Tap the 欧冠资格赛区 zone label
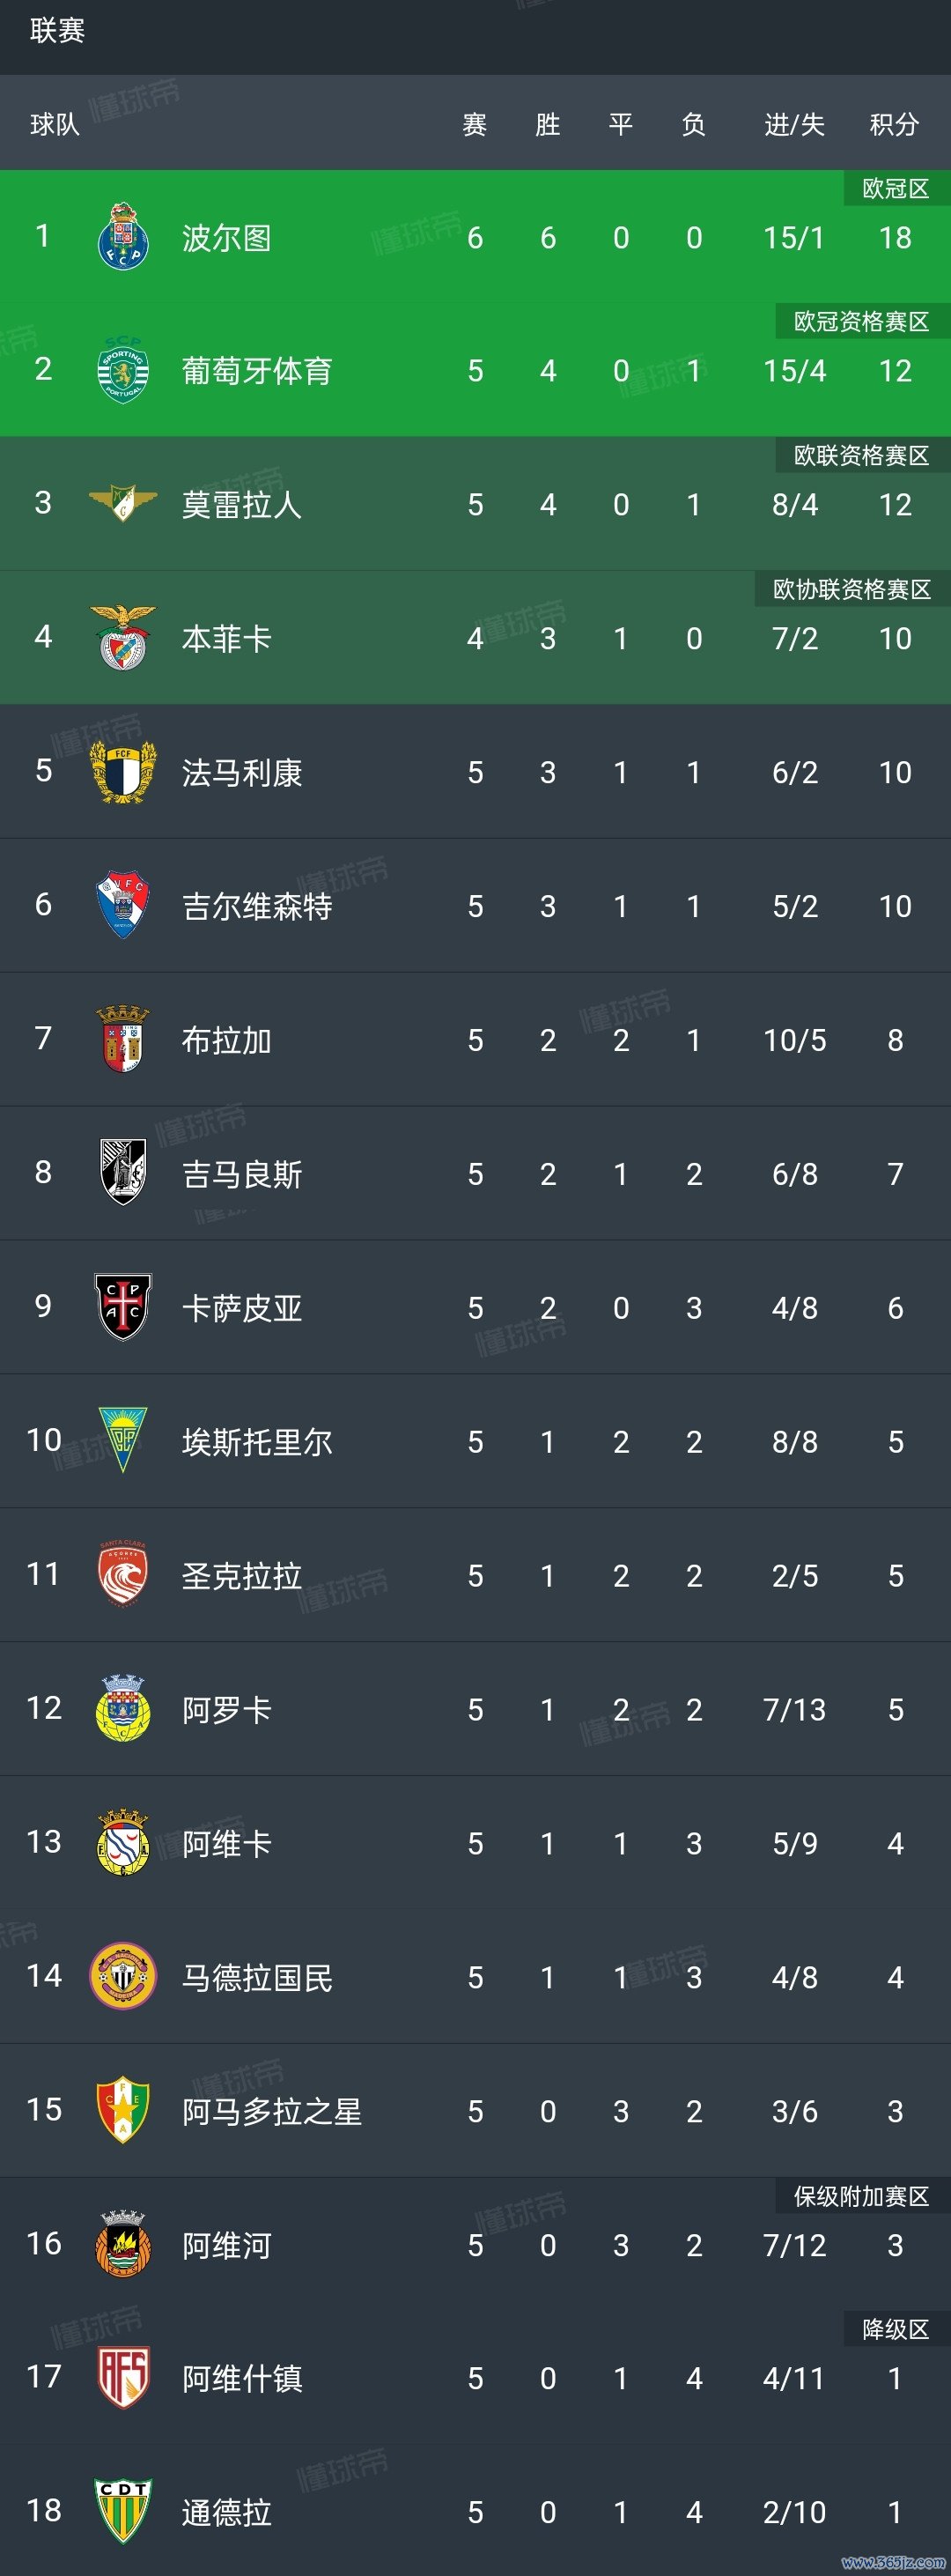Image resolution: width=951 pixels, height=2576 pixels. coord(861,322)
